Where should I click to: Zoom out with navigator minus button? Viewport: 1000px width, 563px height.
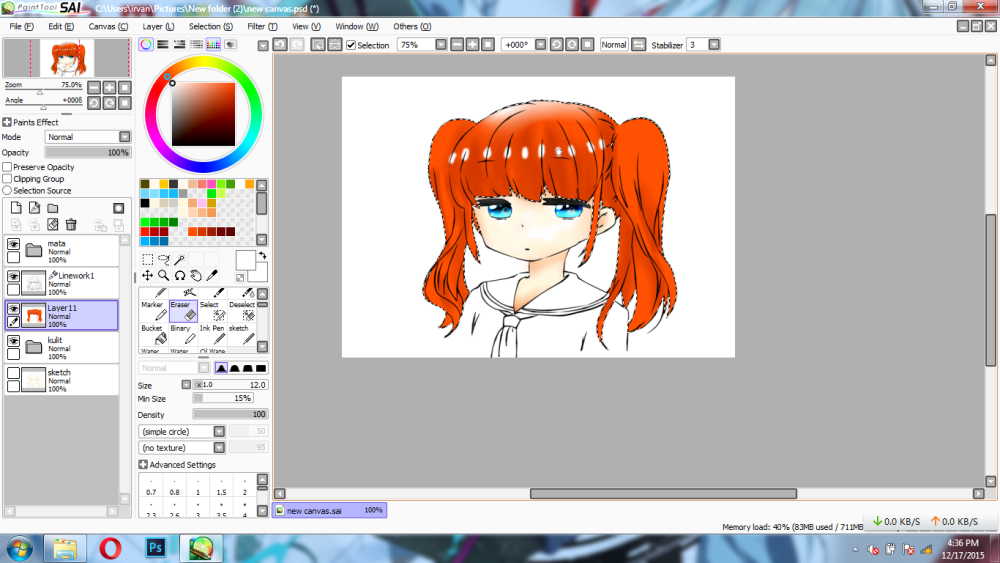click(94, 87)
